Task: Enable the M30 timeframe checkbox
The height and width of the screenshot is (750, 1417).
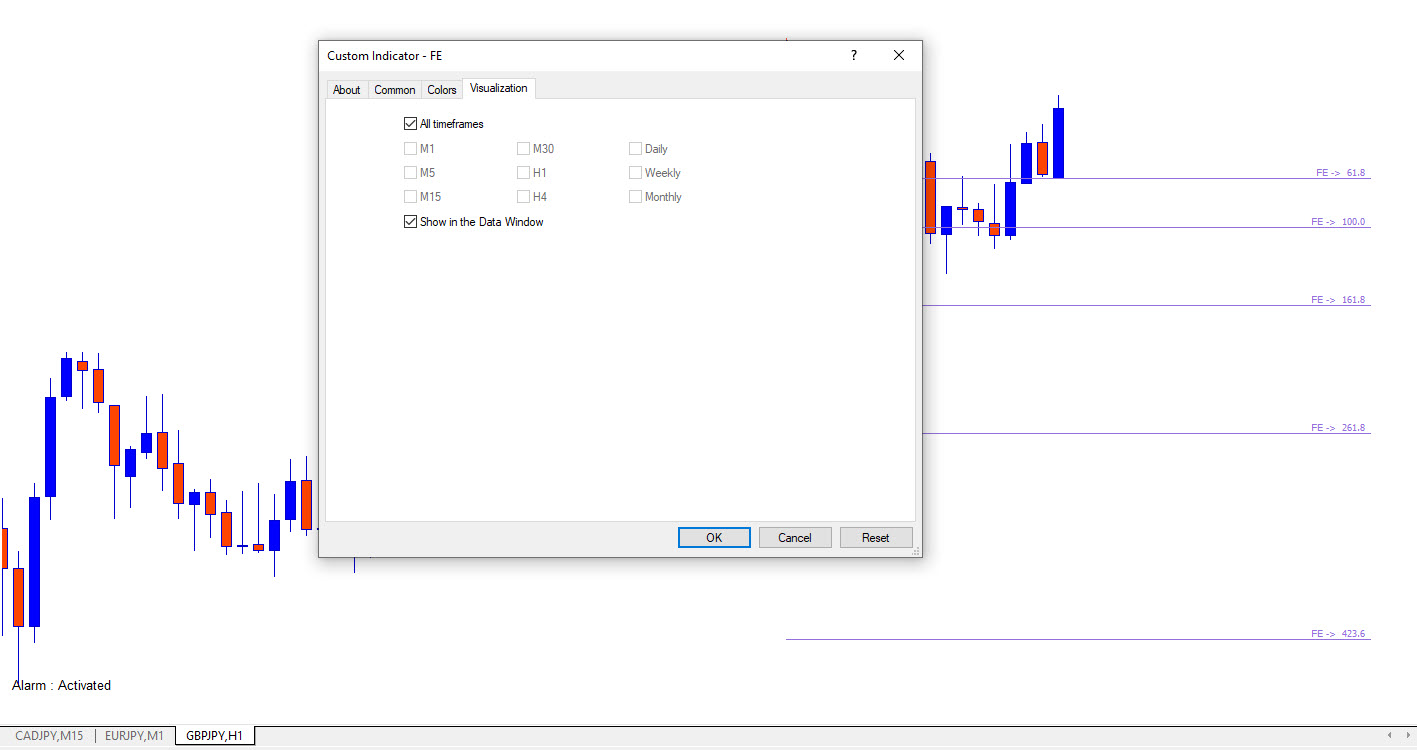Action: (x=523, y=149)
